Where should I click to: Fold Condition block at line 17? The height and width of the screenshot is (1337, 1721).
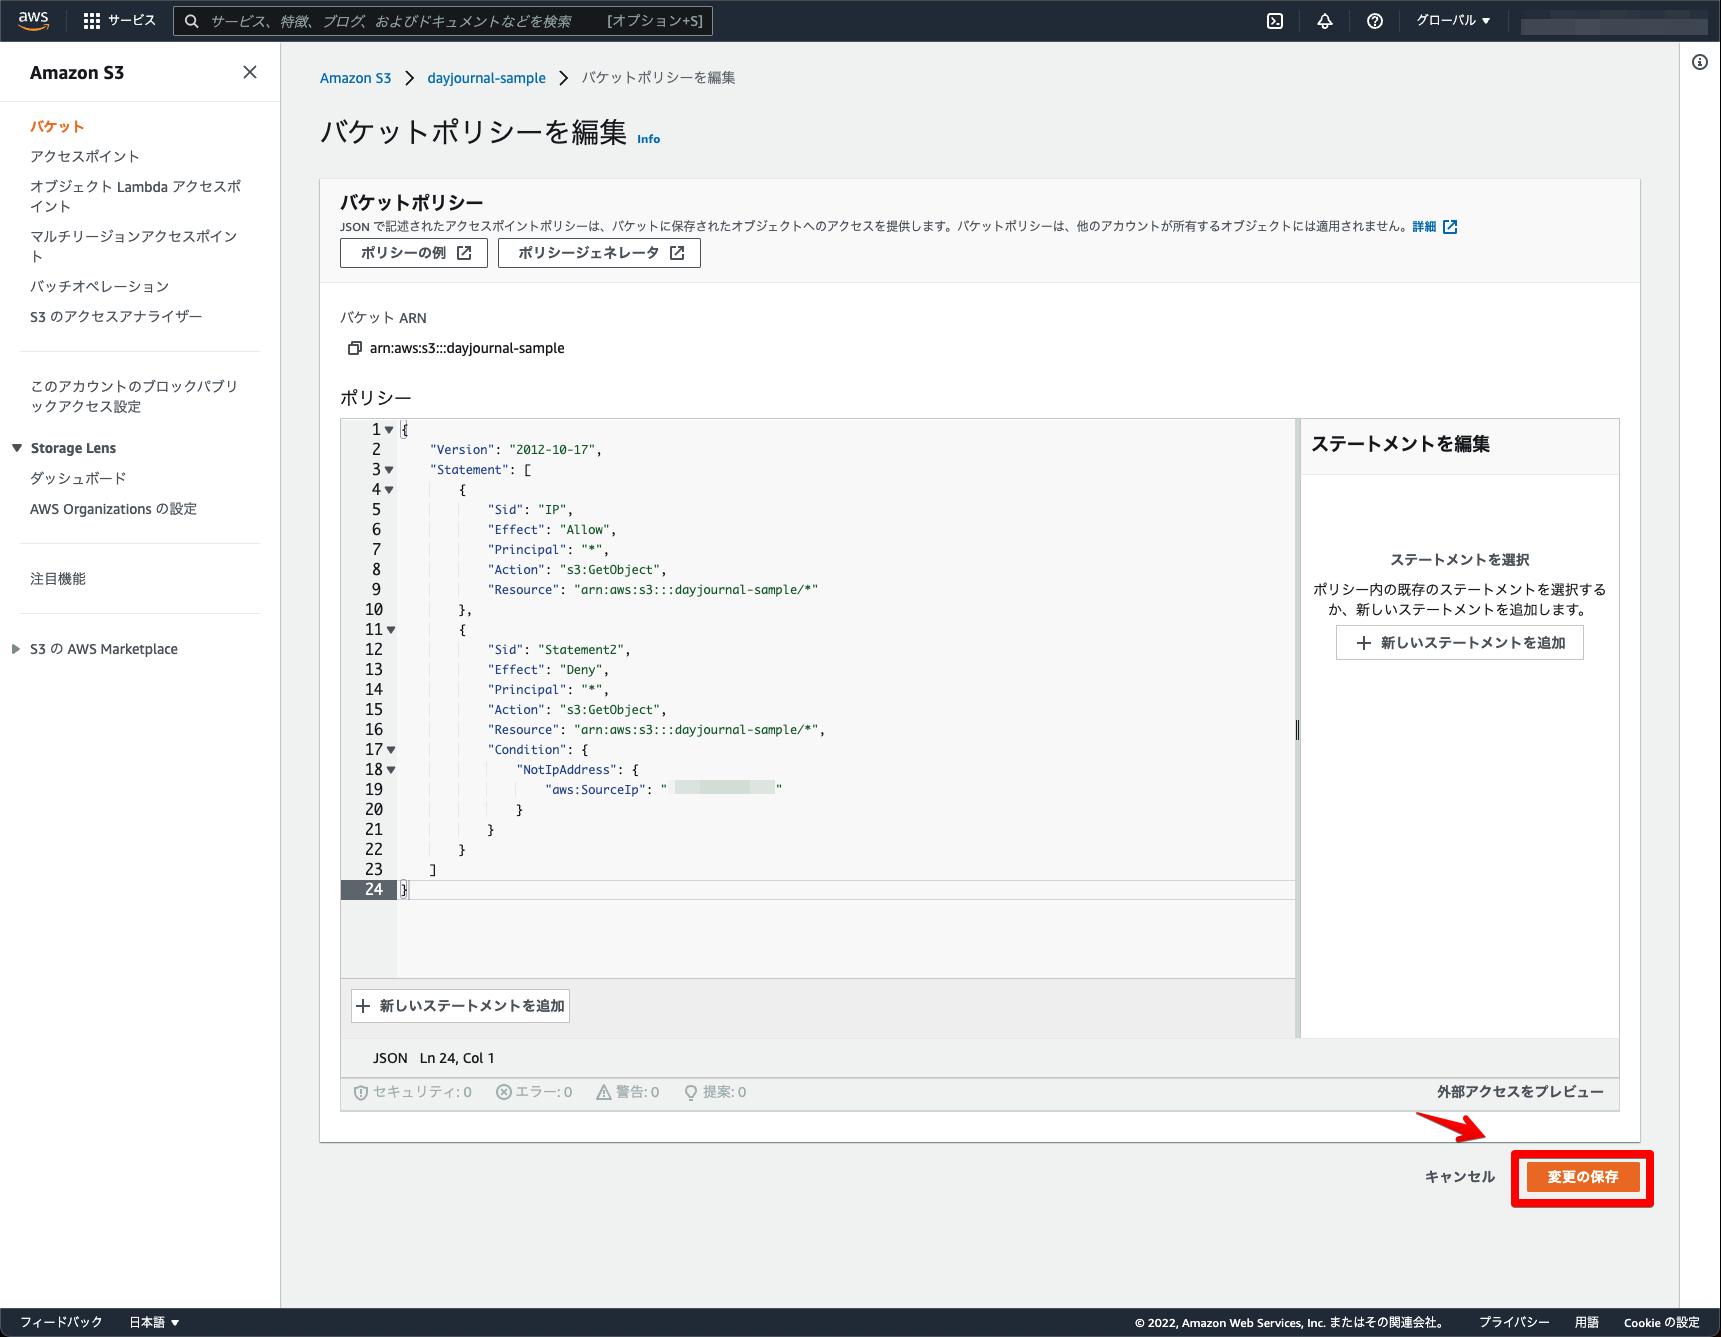391,750
